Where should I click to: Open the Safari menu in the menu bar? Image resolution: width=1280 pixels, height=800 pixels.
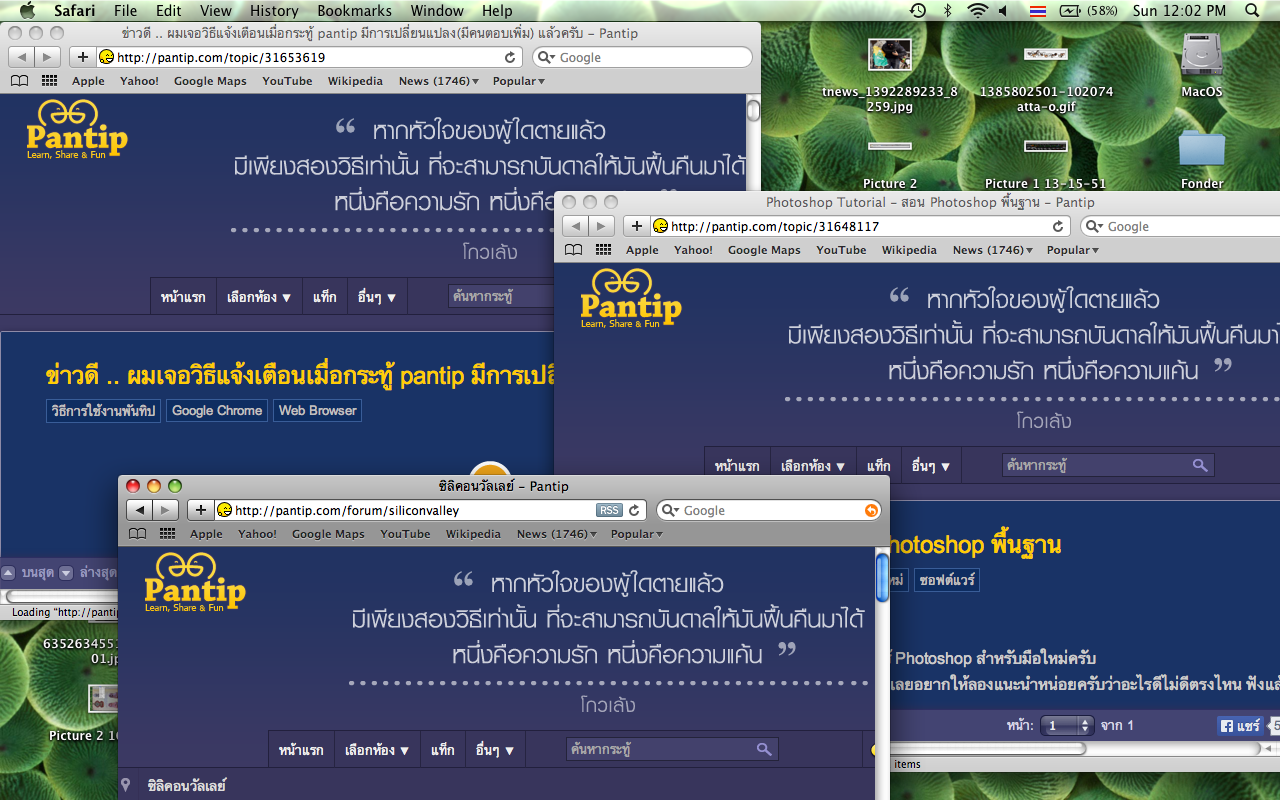tap(75, 11)
